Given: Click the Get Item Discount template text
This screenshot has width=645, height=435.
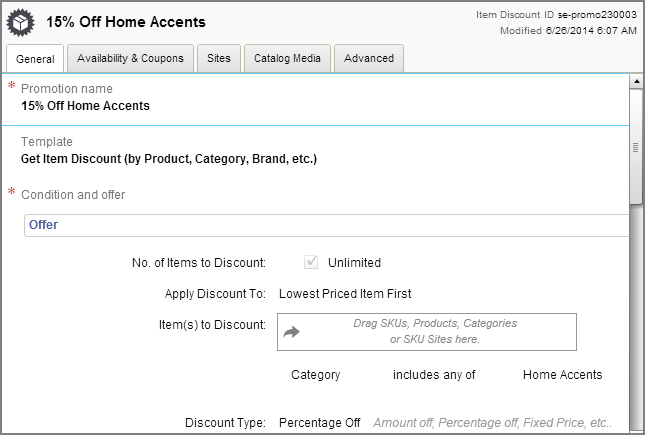Looking at the screenshot, I should [x=169, y=159].
